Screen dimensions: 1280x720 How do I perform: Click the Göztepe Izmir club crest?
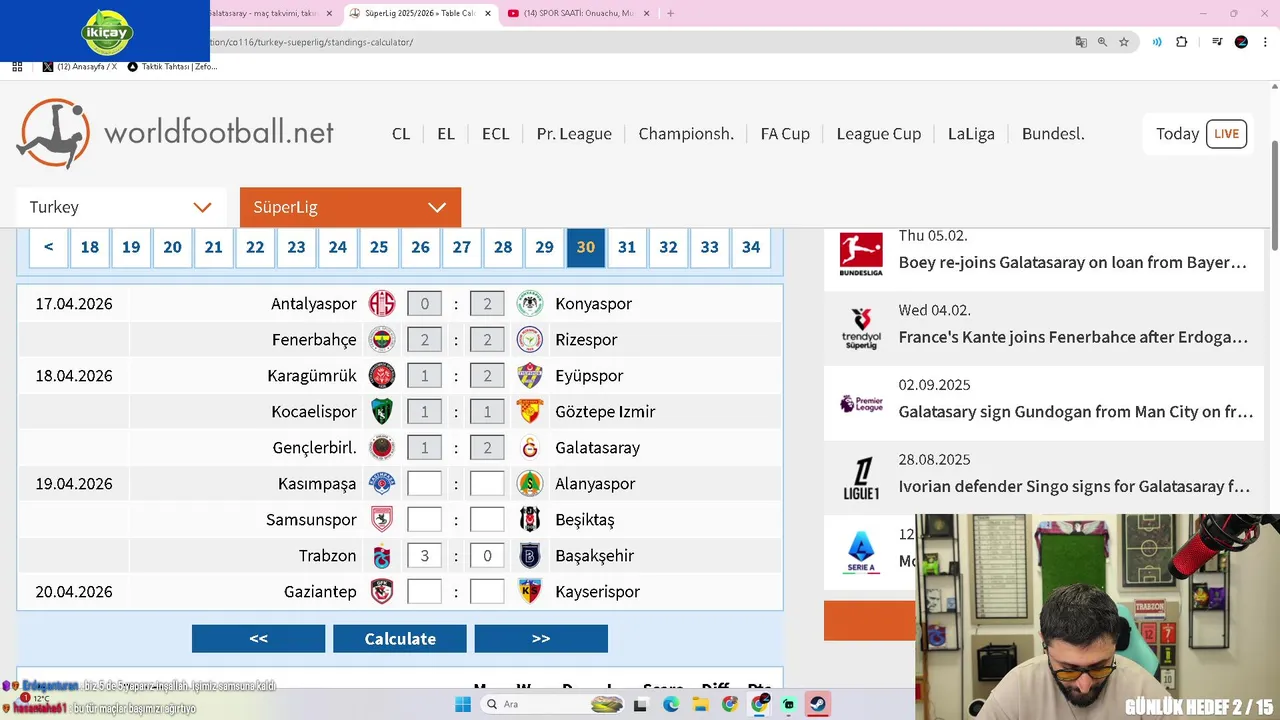[x=529, y=411]
